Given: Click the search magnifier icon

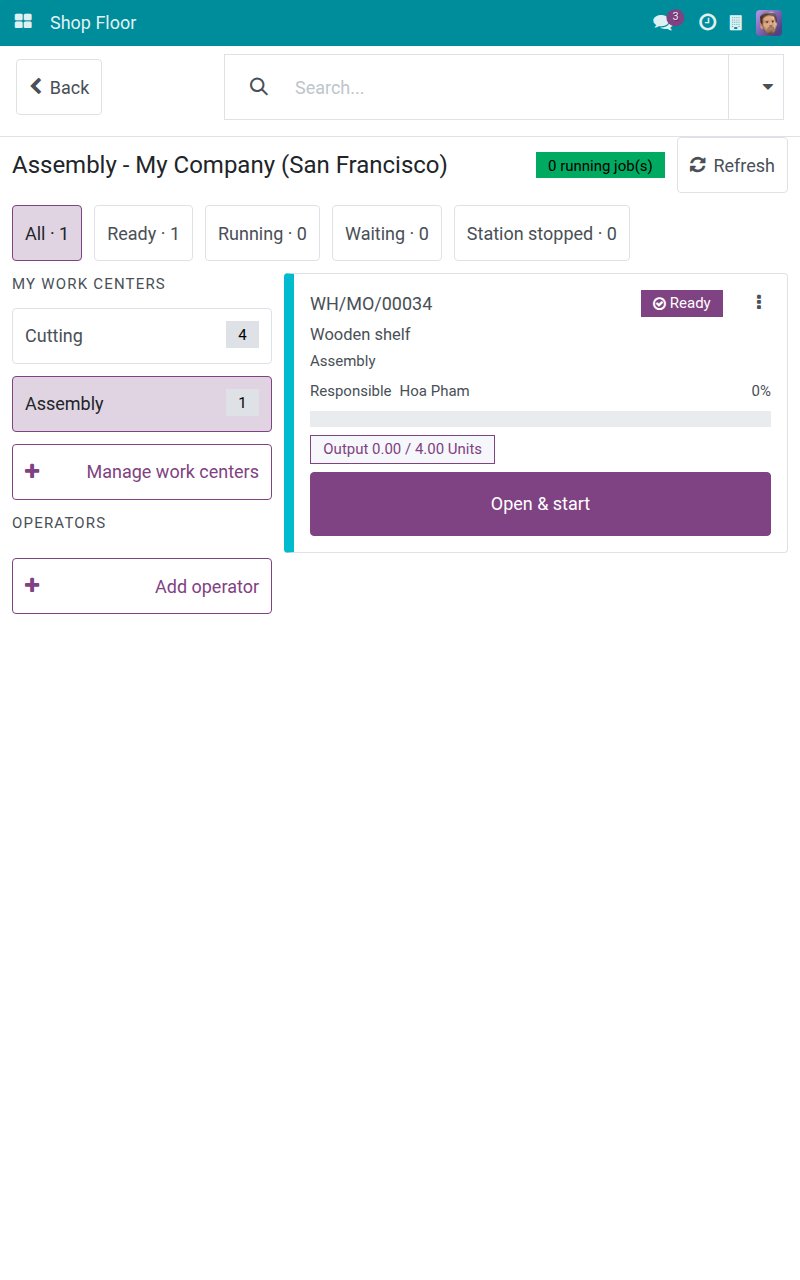Looking at the screenshot, I should 259,87.
